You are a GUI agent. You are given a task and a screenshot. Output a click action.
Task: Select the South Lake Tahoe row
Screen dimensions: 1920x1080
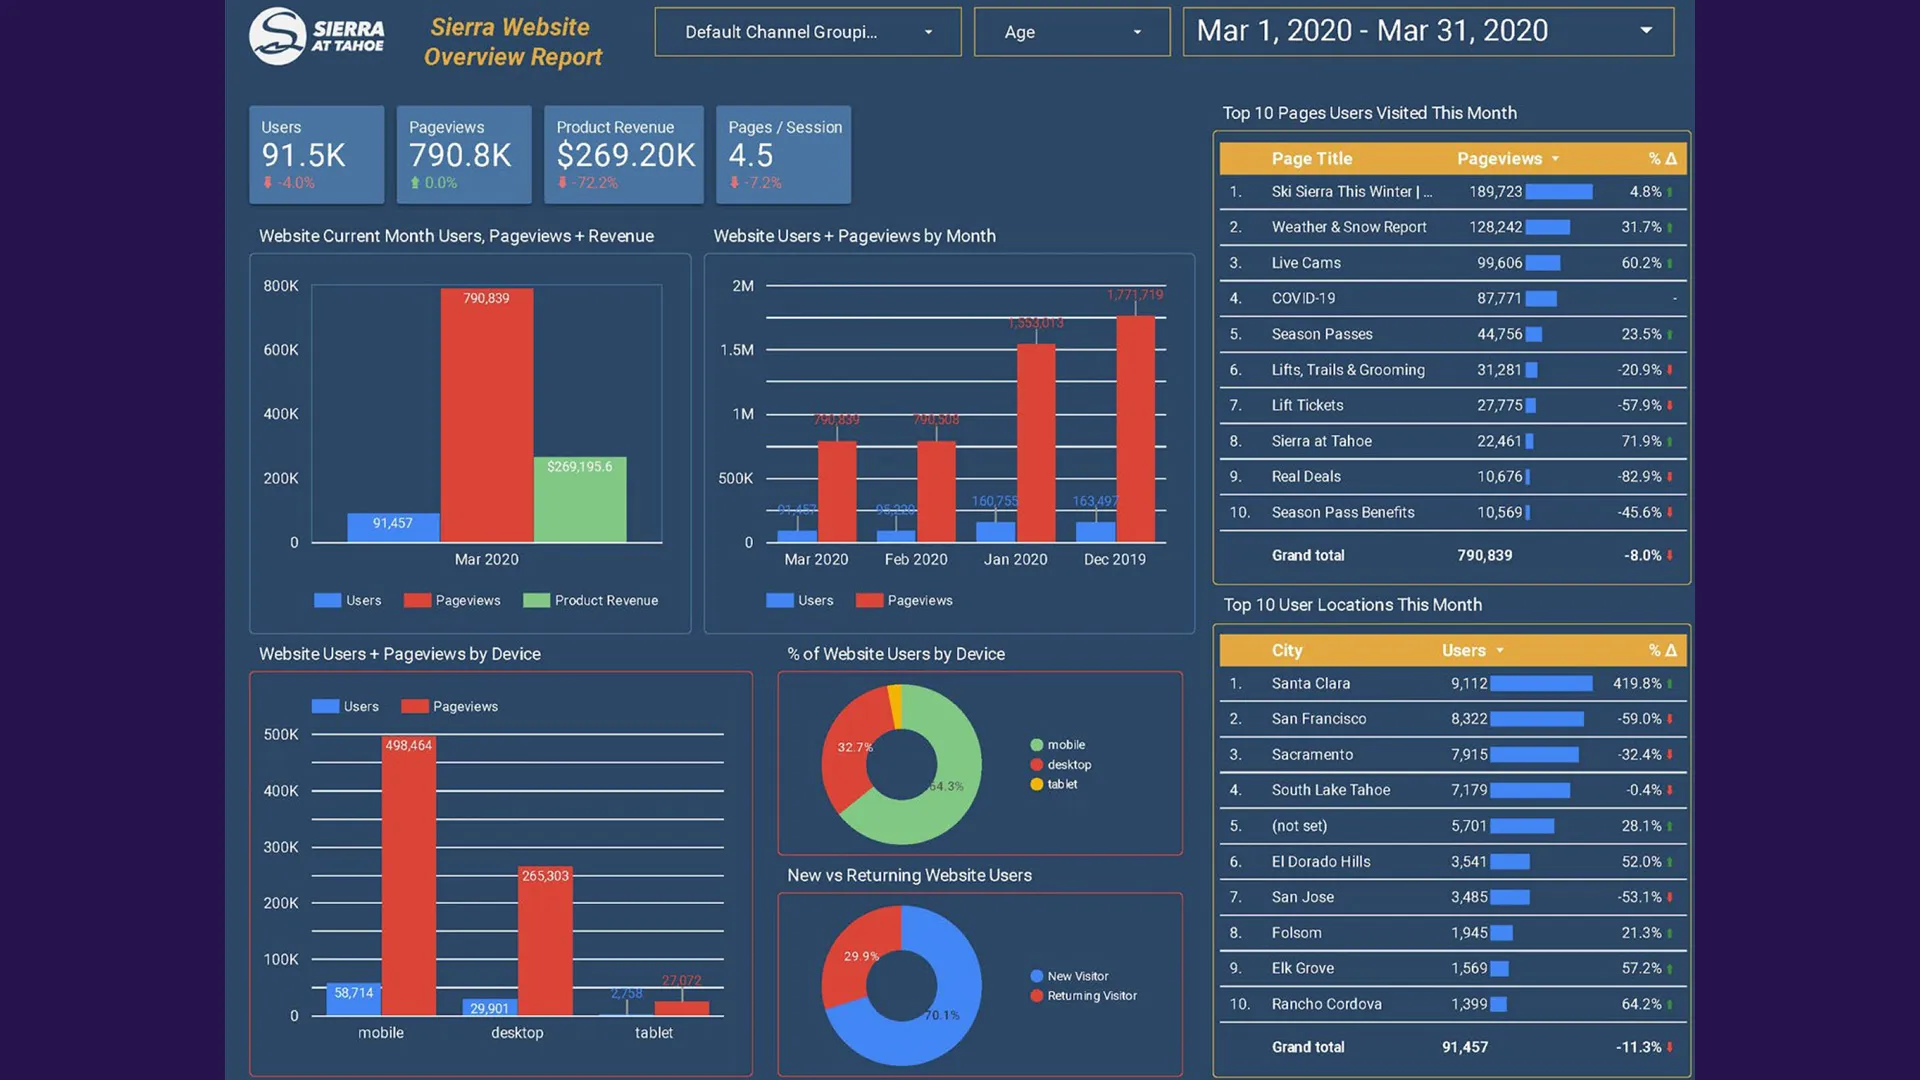pos(1452,790)
